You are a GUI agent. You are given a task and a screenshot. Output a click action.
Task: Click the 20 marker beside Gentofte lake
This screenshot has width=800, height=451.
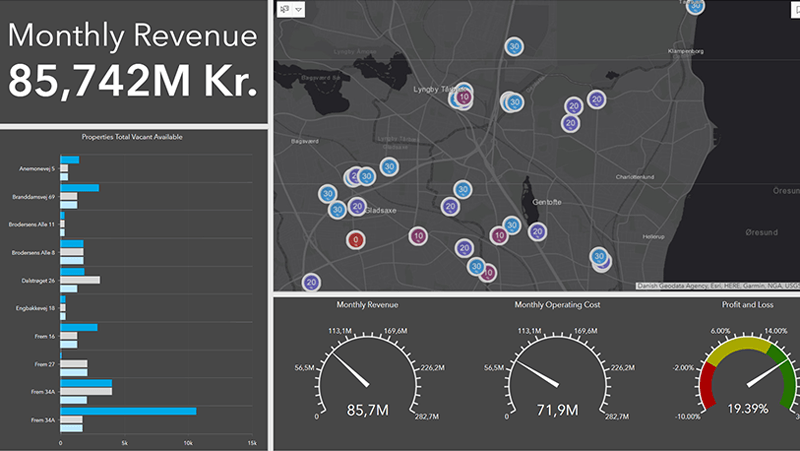coord(538,232)
